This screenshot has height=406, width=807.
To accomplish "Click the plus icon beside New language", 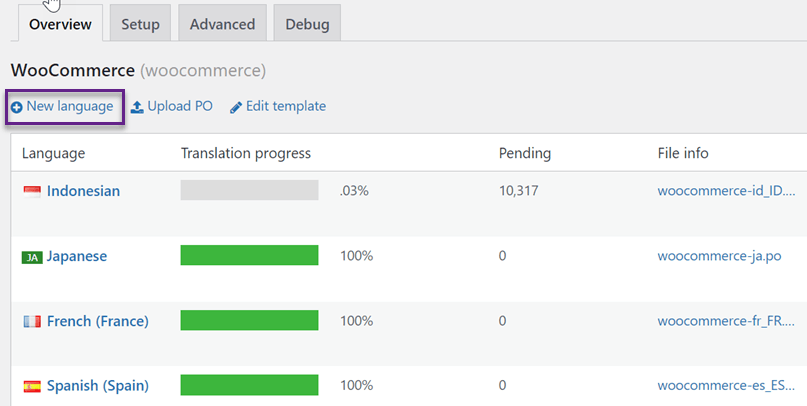I will pyautogui.click(x=17, y=108).
